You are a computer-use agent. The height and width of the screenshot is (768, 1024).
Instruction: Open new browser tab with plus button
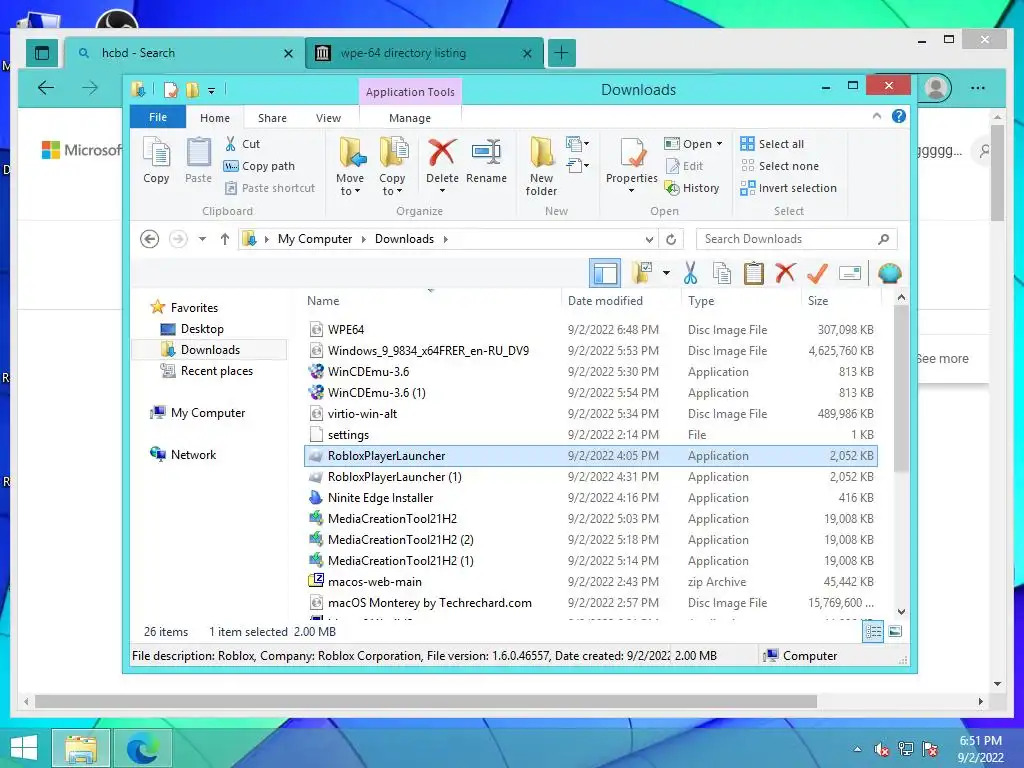click(x=562, y=53)
